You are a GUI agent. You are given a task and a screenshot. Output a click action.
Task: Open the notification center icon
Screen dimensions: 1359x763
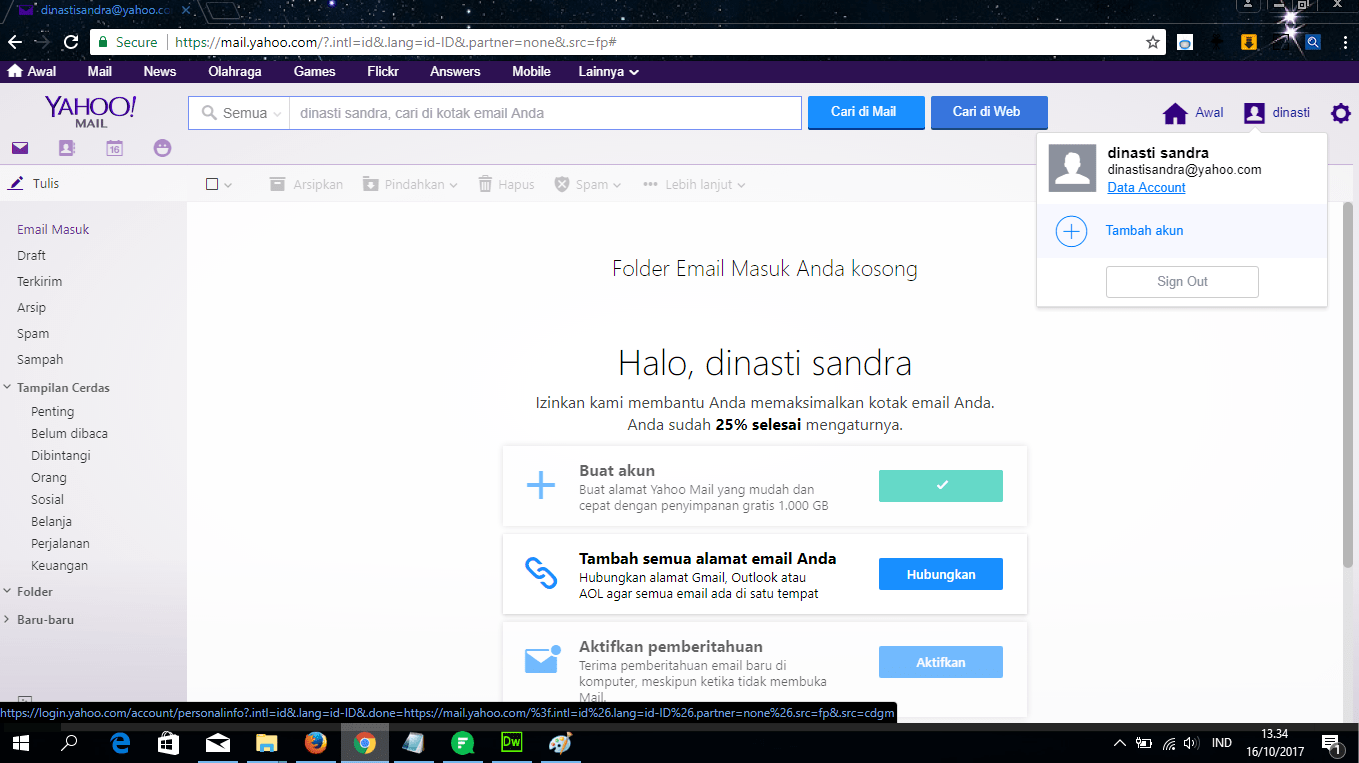click(x=1332, y=743)
